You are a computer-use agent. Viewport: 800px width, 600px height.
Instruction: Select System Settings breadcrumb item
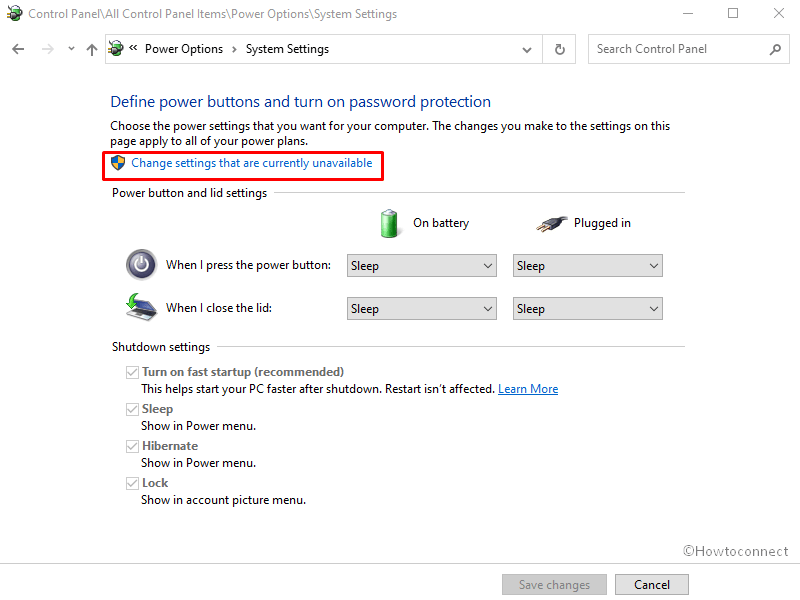pyautogui.click(x=287, y=49)
